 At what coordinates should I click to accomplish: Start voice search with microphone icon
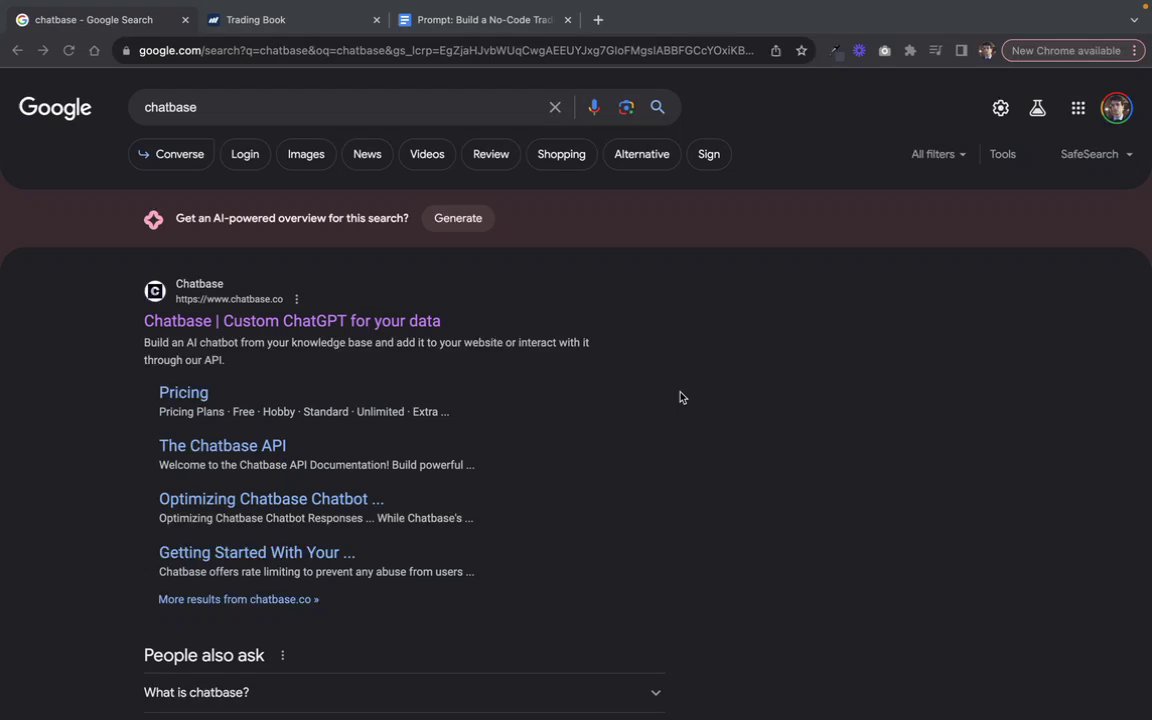click(x=594, y=107)
